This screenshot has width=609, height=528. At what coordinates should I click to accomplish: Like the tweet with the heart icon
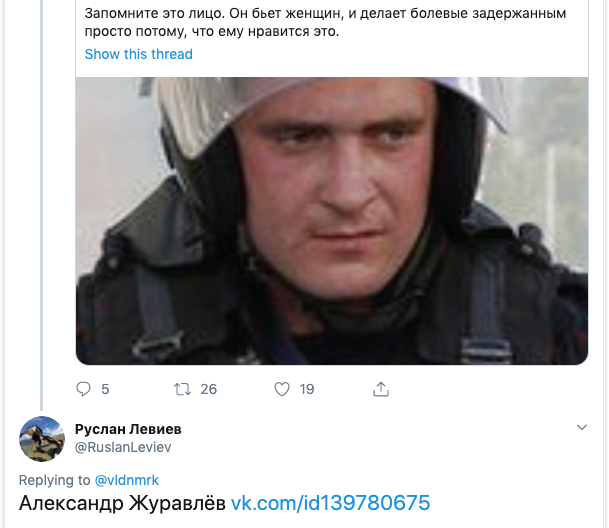click(x=282, y=389)
